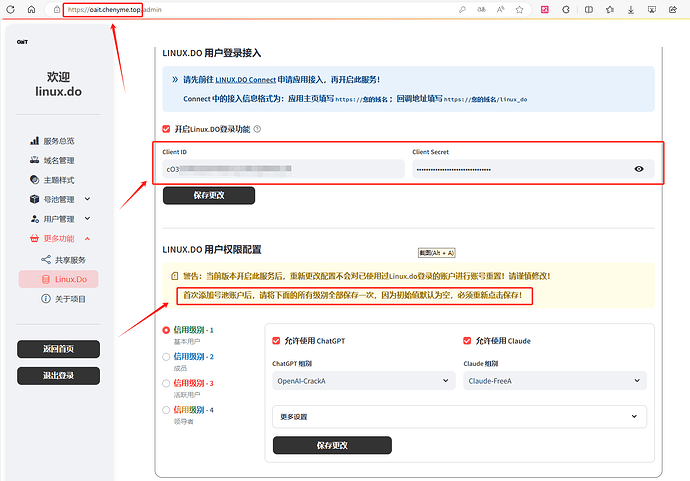Toggle 允许使用 Claude checkbox
690x481 pixels.
467,341
